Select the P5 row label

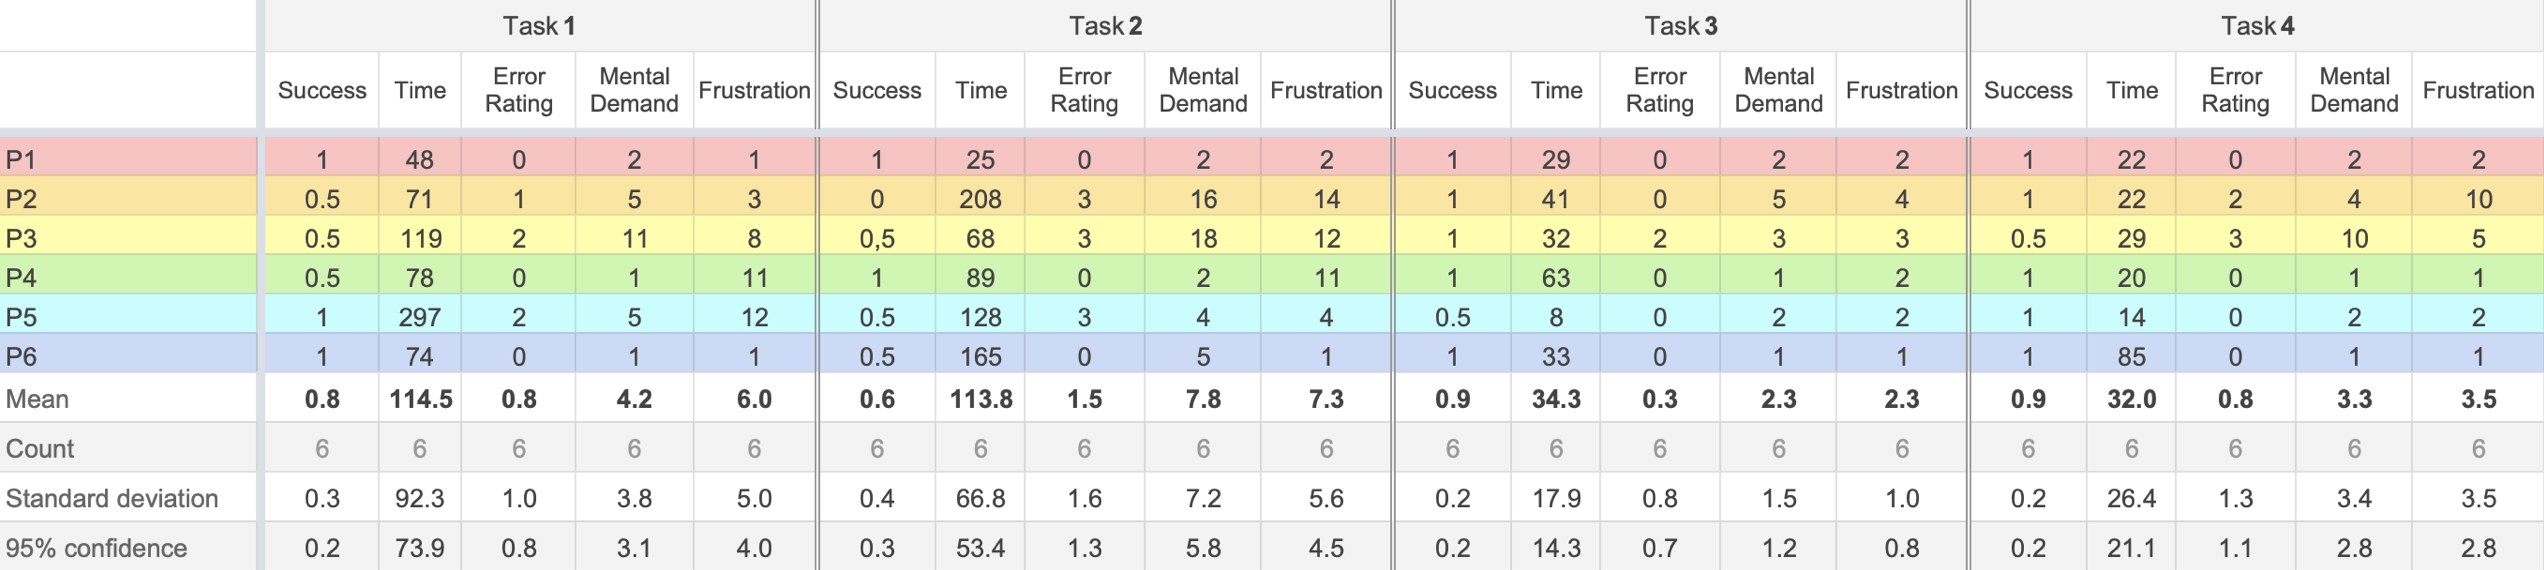pyautogui.click(x=22, y=317)
